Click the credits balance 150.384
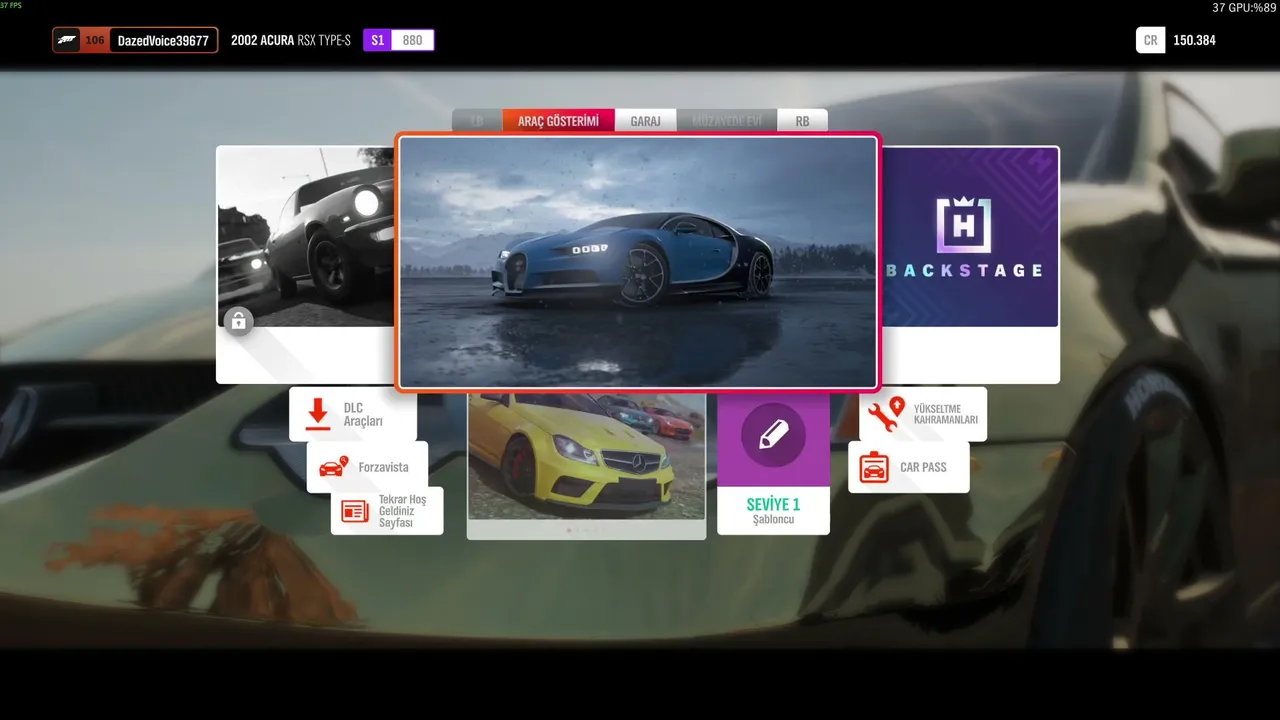Screen dimensions: 1280x720 coord(1194,41)
